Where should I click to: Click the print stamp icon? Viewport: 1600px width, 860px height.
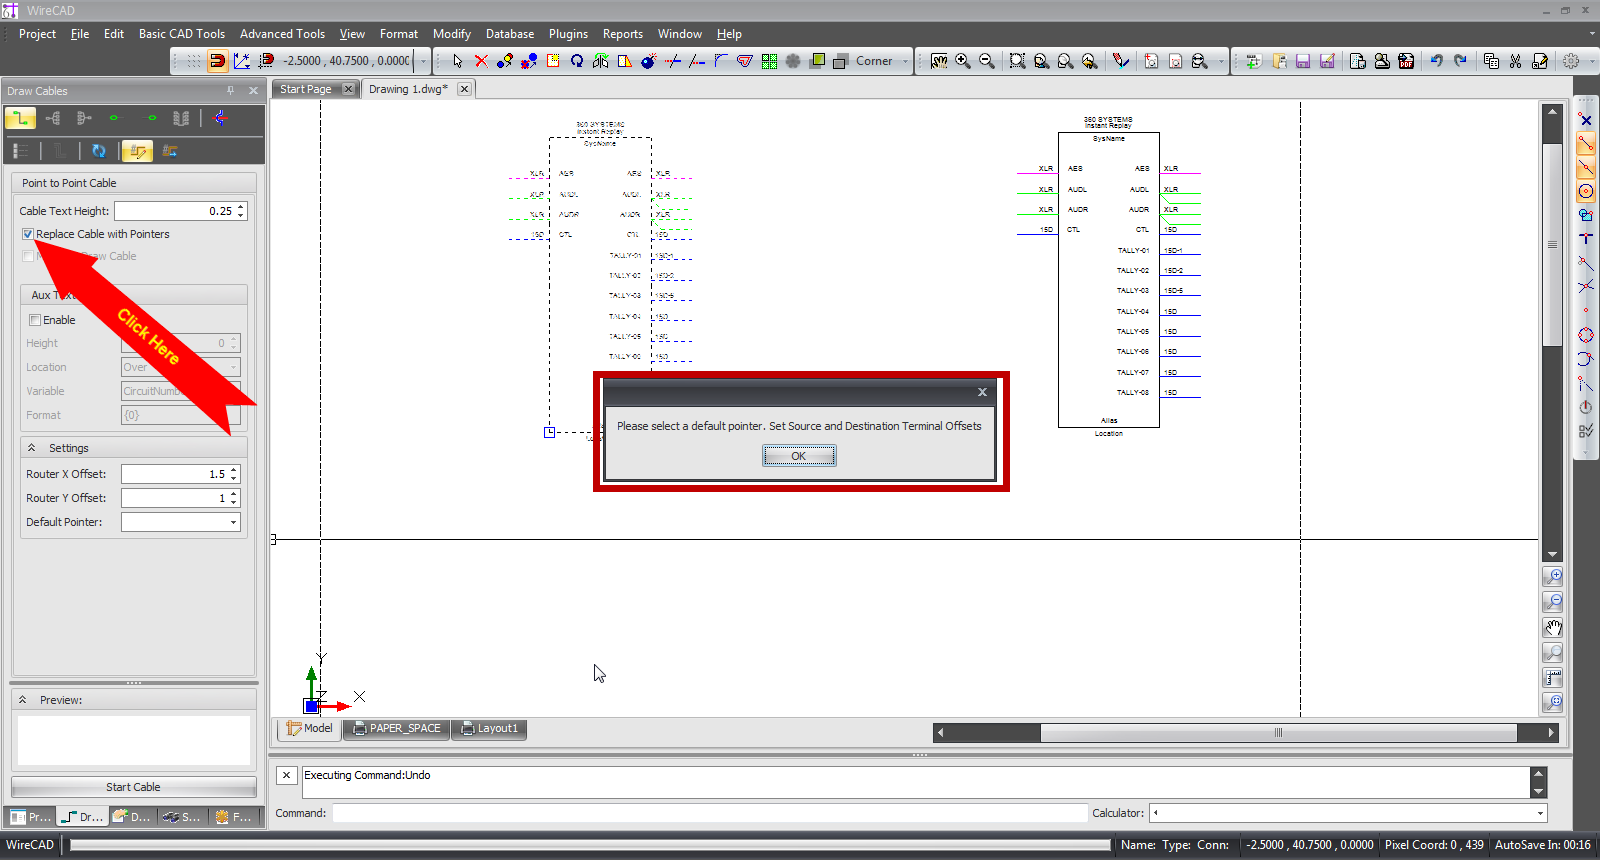[x=1382, y=61]
